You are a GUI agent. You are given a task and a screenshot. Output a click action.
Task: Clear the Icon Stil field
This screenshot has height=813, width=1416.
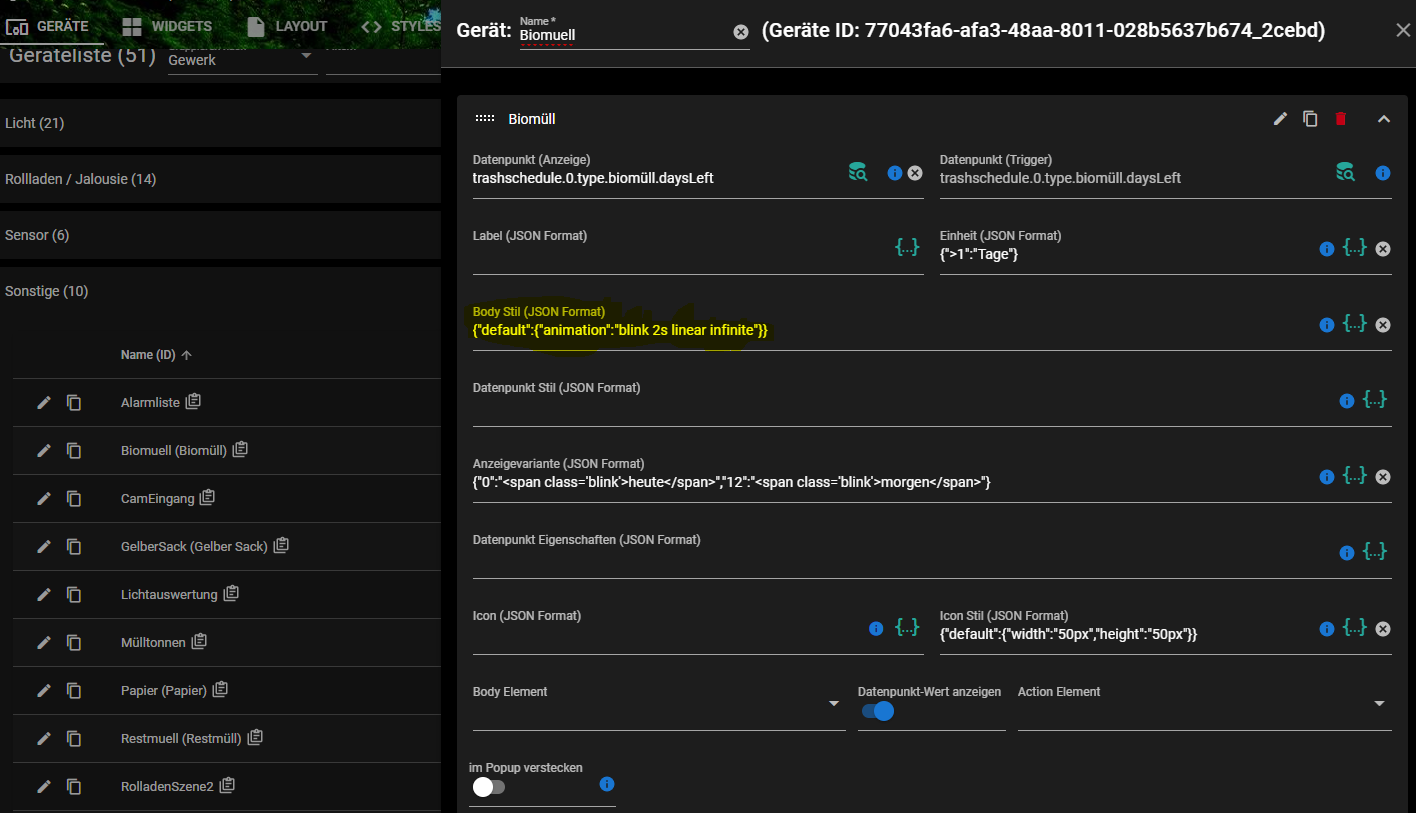click(x=1383, y=629)
